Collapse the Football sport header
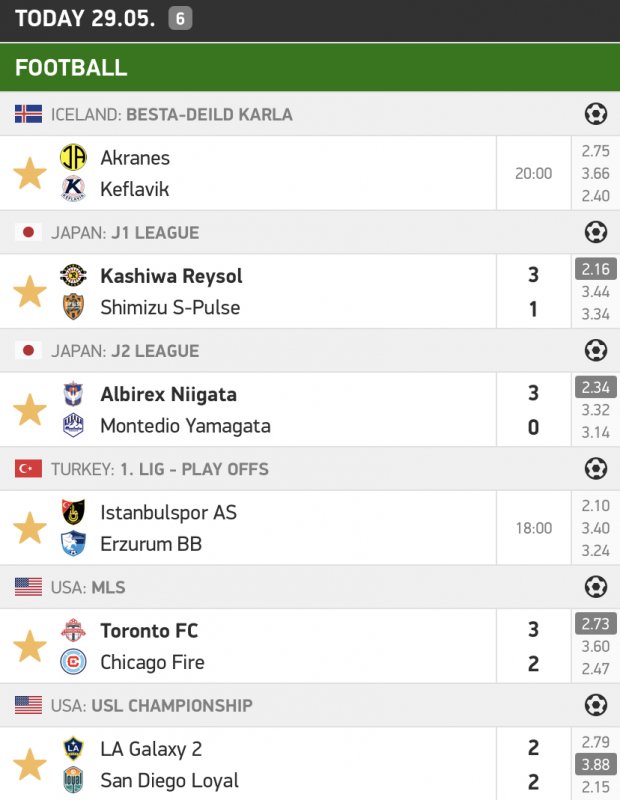620x800 pixels. (x=310, y=68)
